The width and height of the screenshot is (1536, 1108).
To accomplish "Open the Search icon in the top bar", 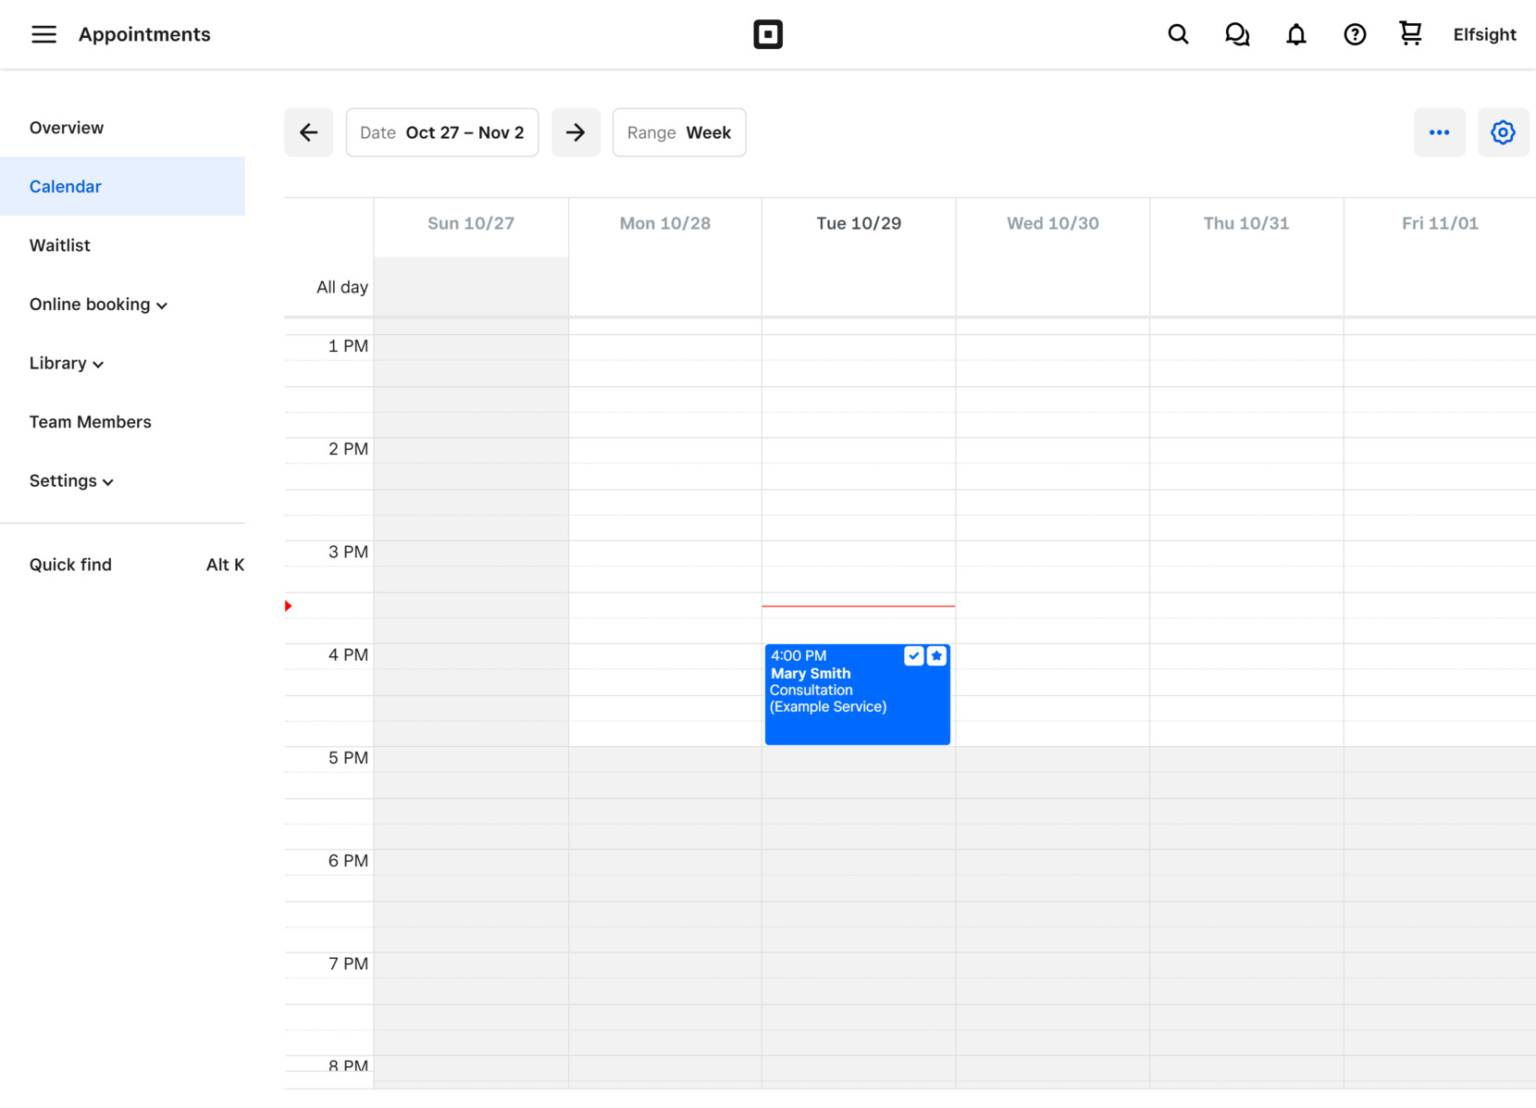I will coord(1178,34).
